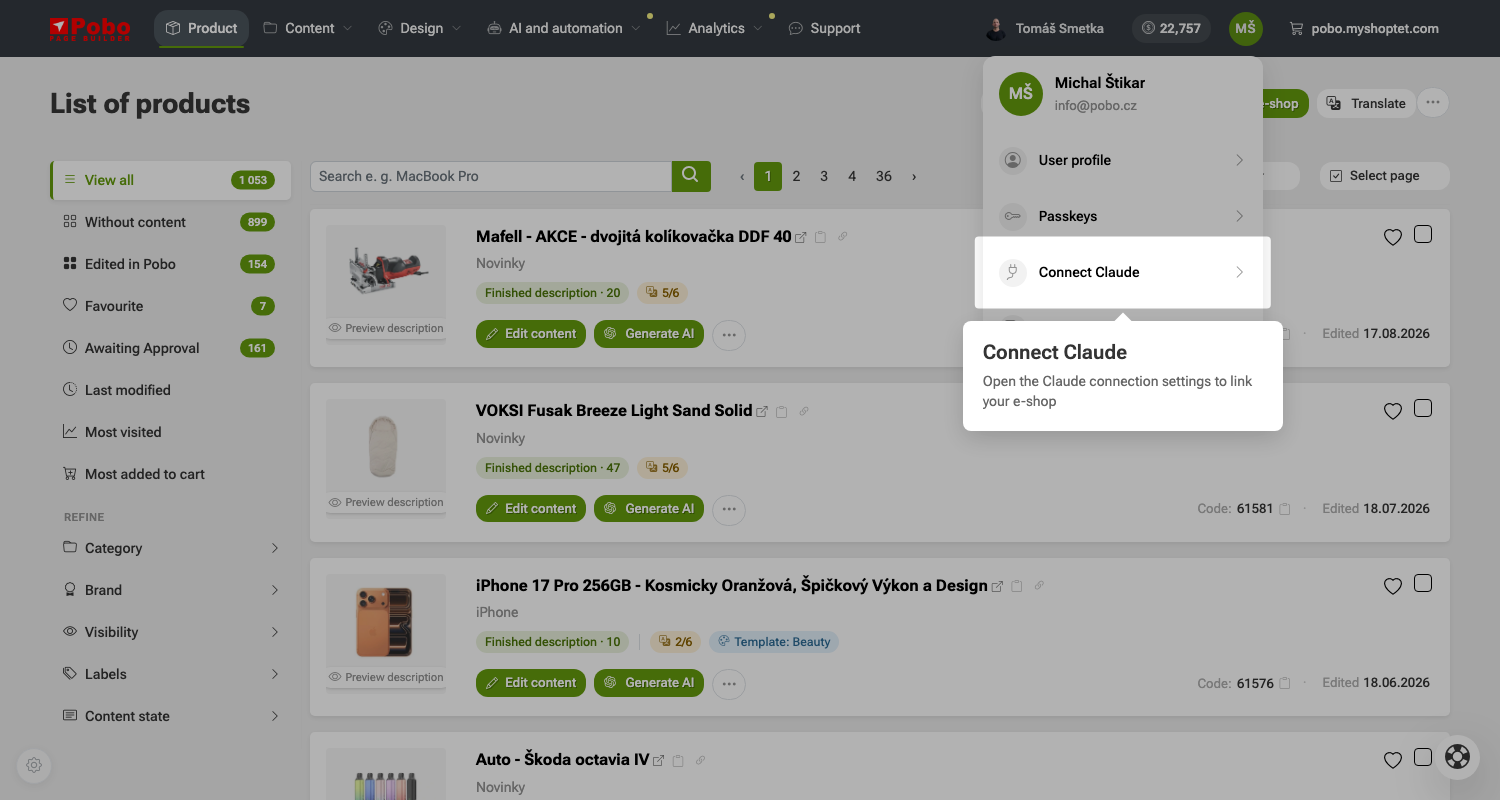Image resolution: width=1500 pixels, height=800 pixels.
Task: Open the Mafell product thumbnail
Action: pyautogui.click(x=386, y=272)
